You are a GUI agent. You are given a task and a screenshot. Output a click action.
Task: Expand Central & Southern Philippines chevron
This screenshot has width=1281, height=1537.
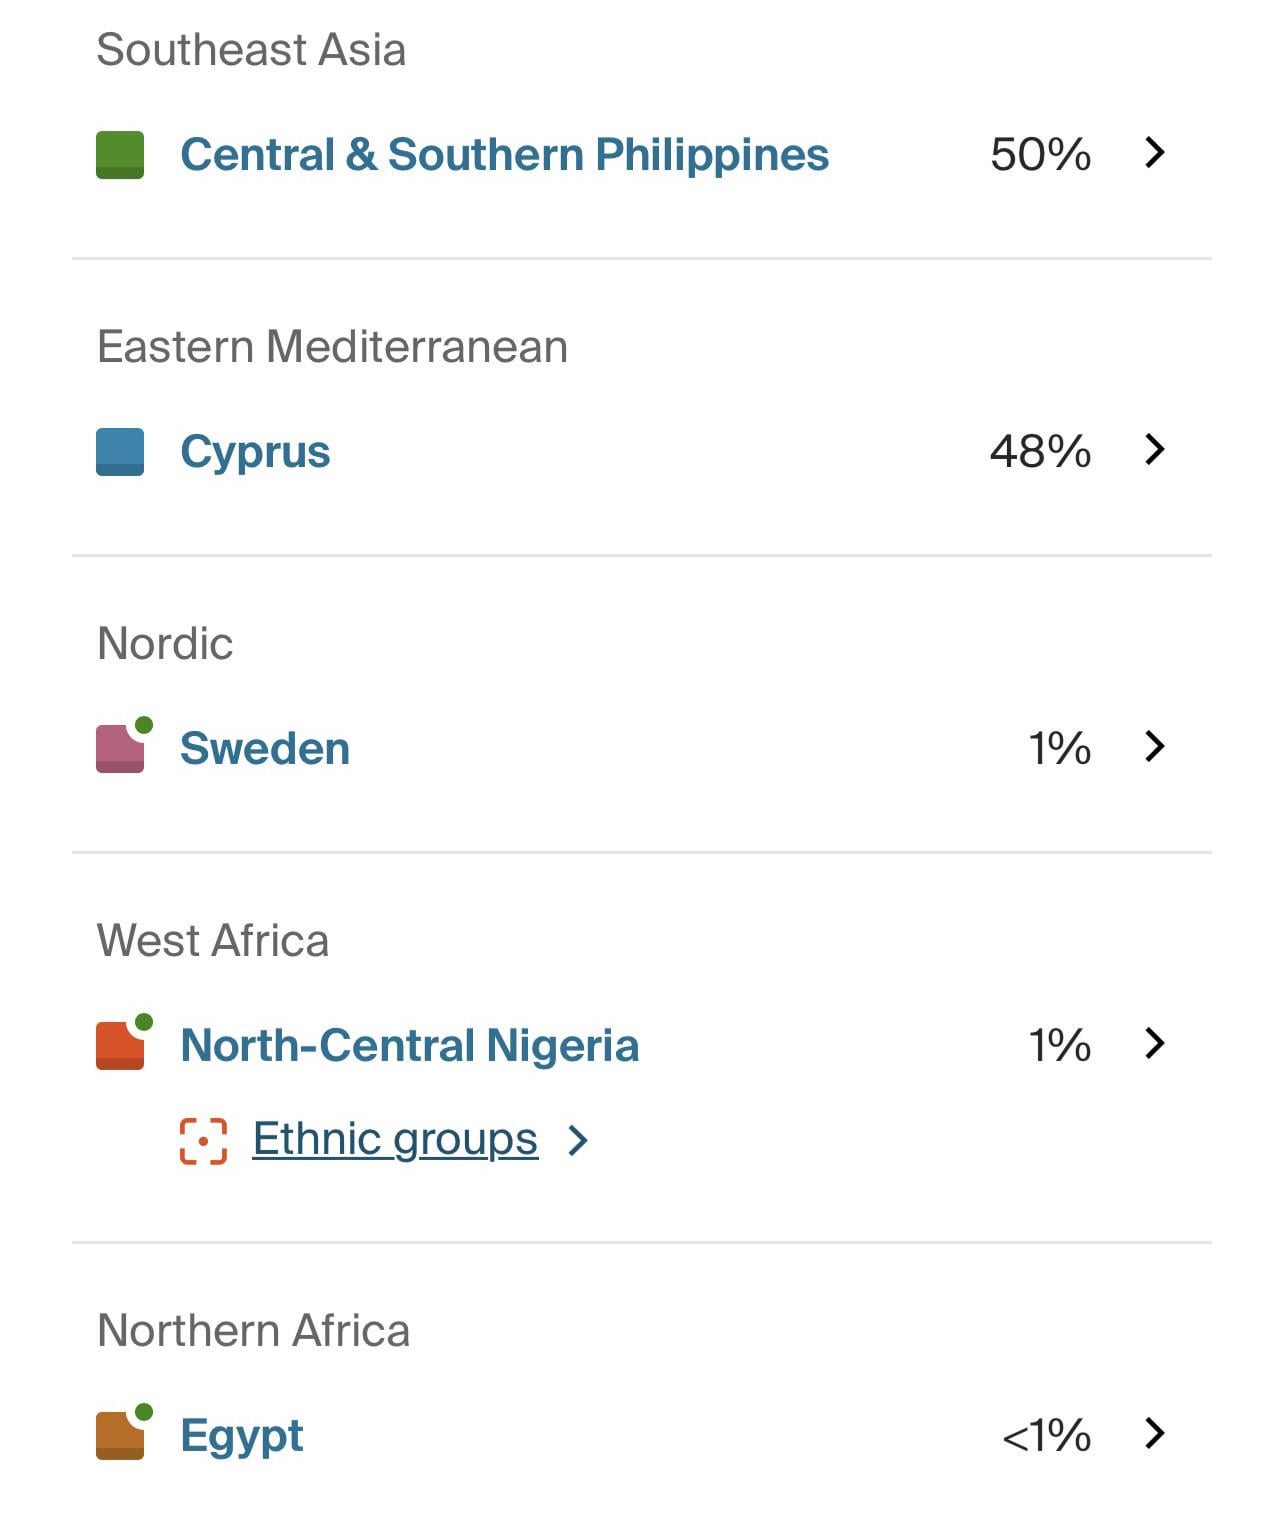[1155, 153]
